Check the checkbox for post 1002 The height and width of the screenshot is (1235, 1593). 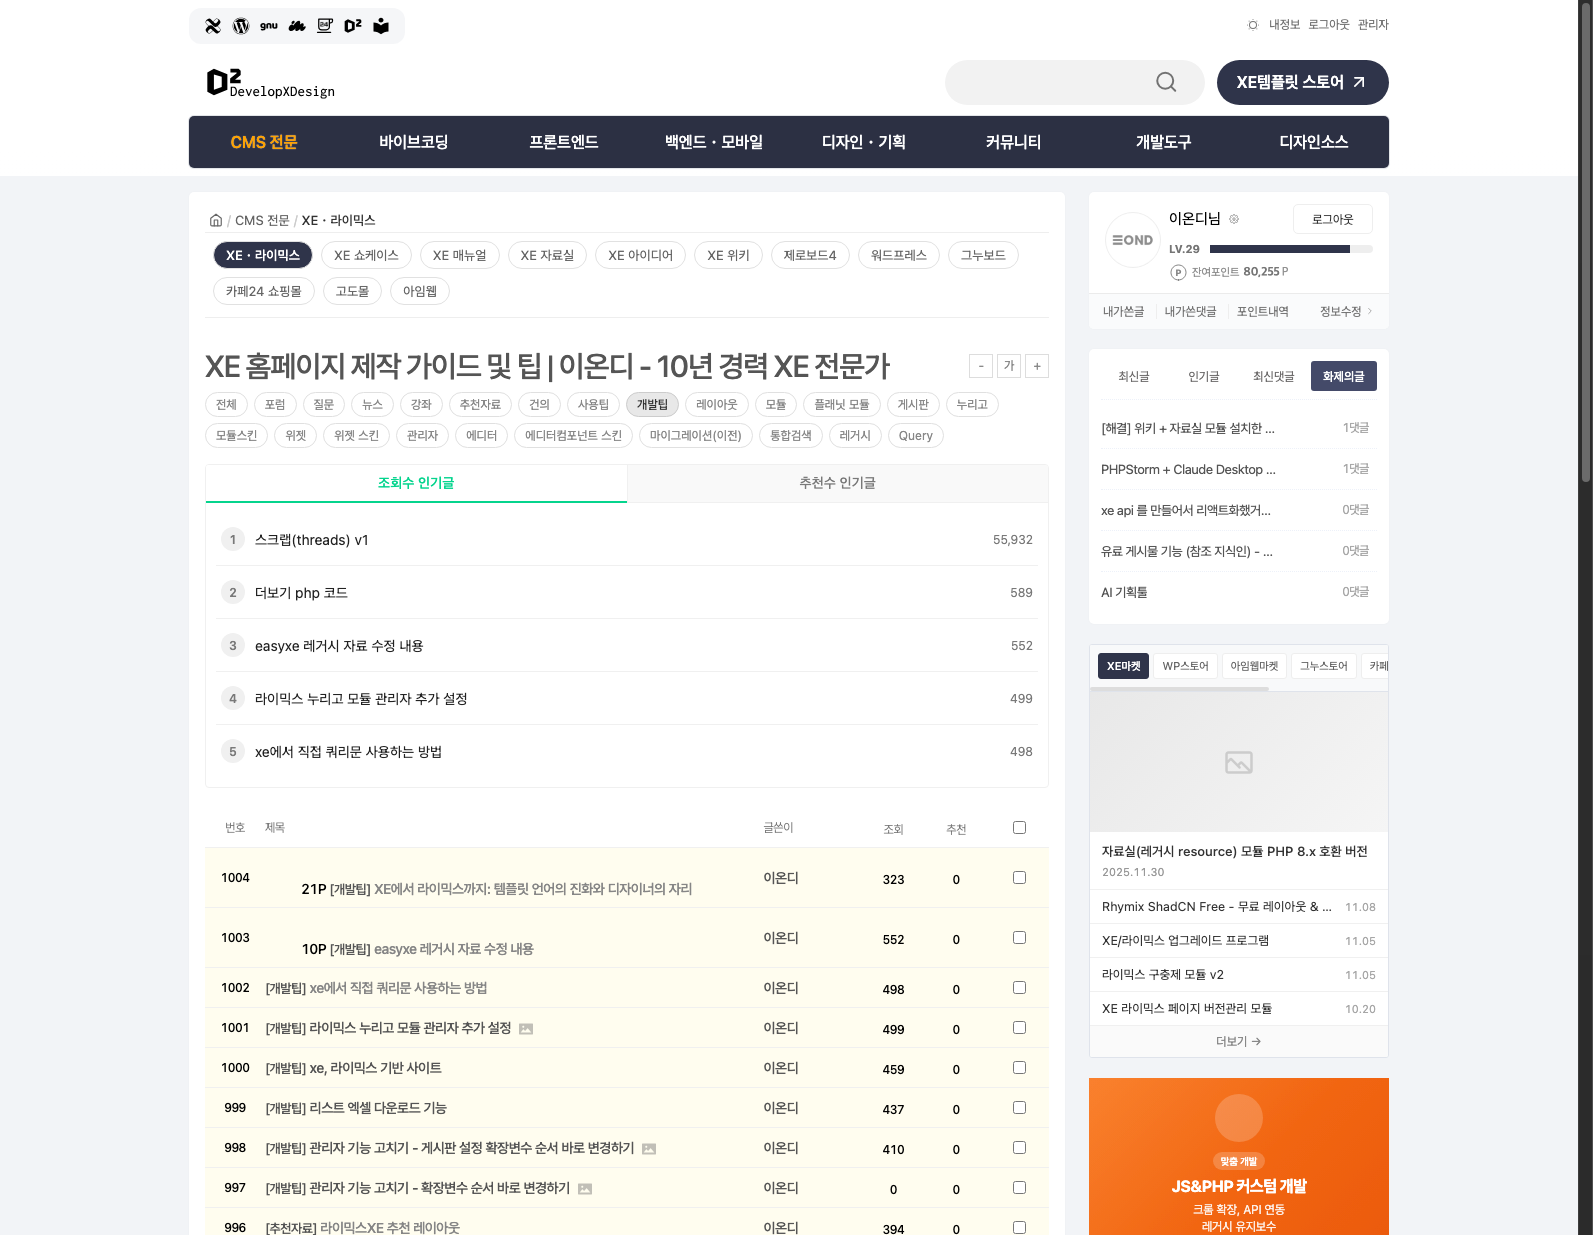[x=1019, y=987]
